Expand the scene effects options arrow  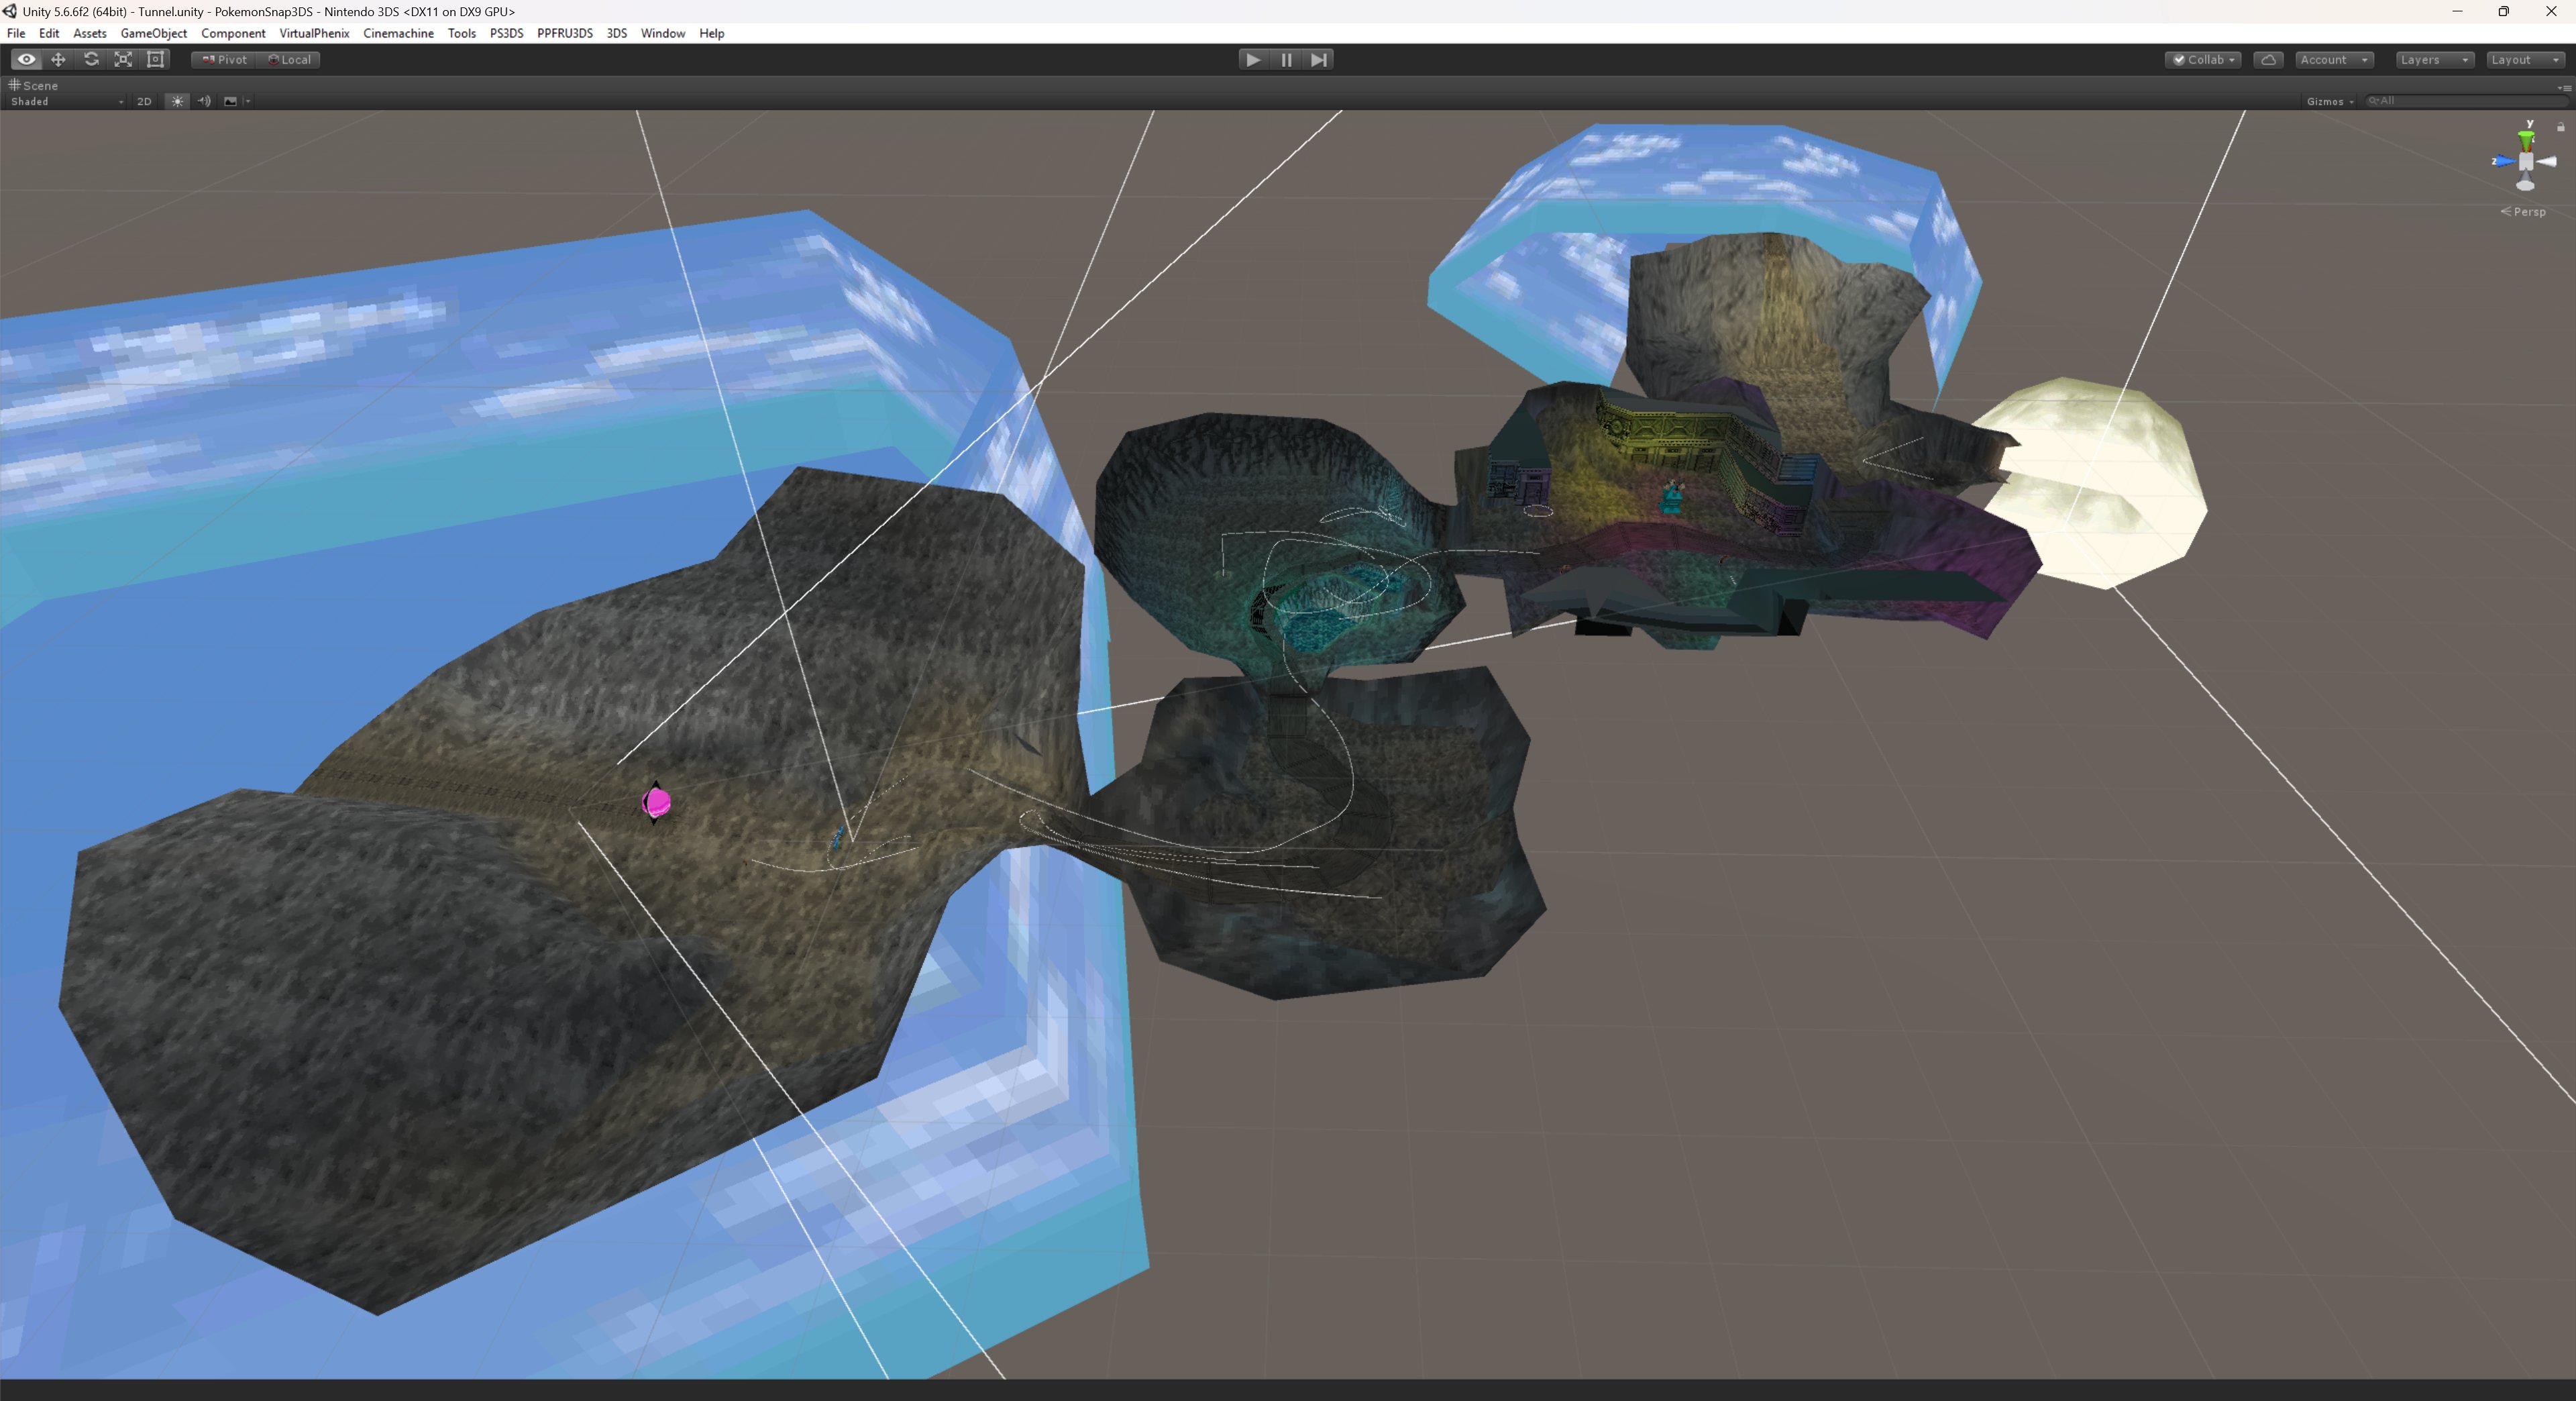coord(247,101)
